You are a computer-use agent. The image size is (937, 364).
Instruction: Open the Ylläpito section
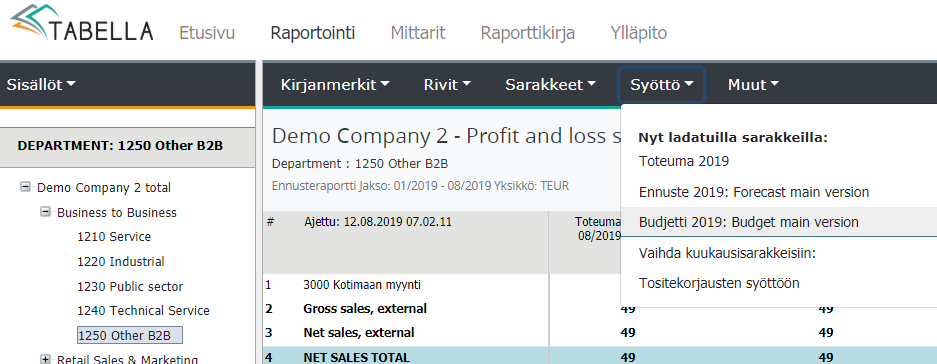pyautogui.click(x=639, y=32)
